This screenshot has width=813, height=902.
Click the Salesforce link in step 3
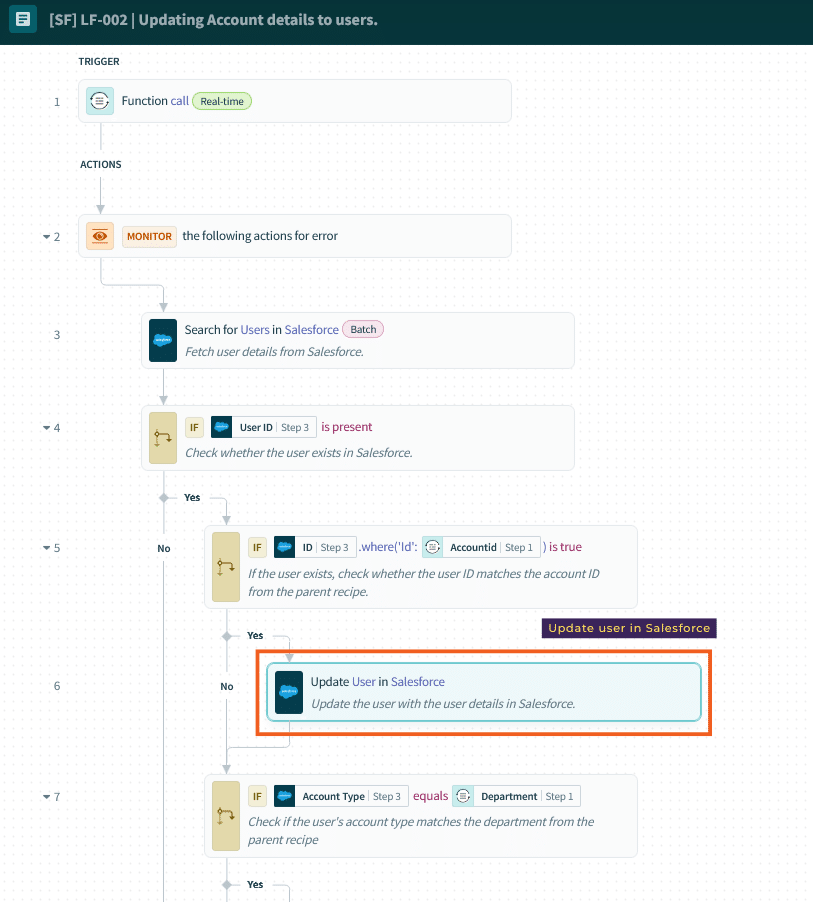[311, 330]
